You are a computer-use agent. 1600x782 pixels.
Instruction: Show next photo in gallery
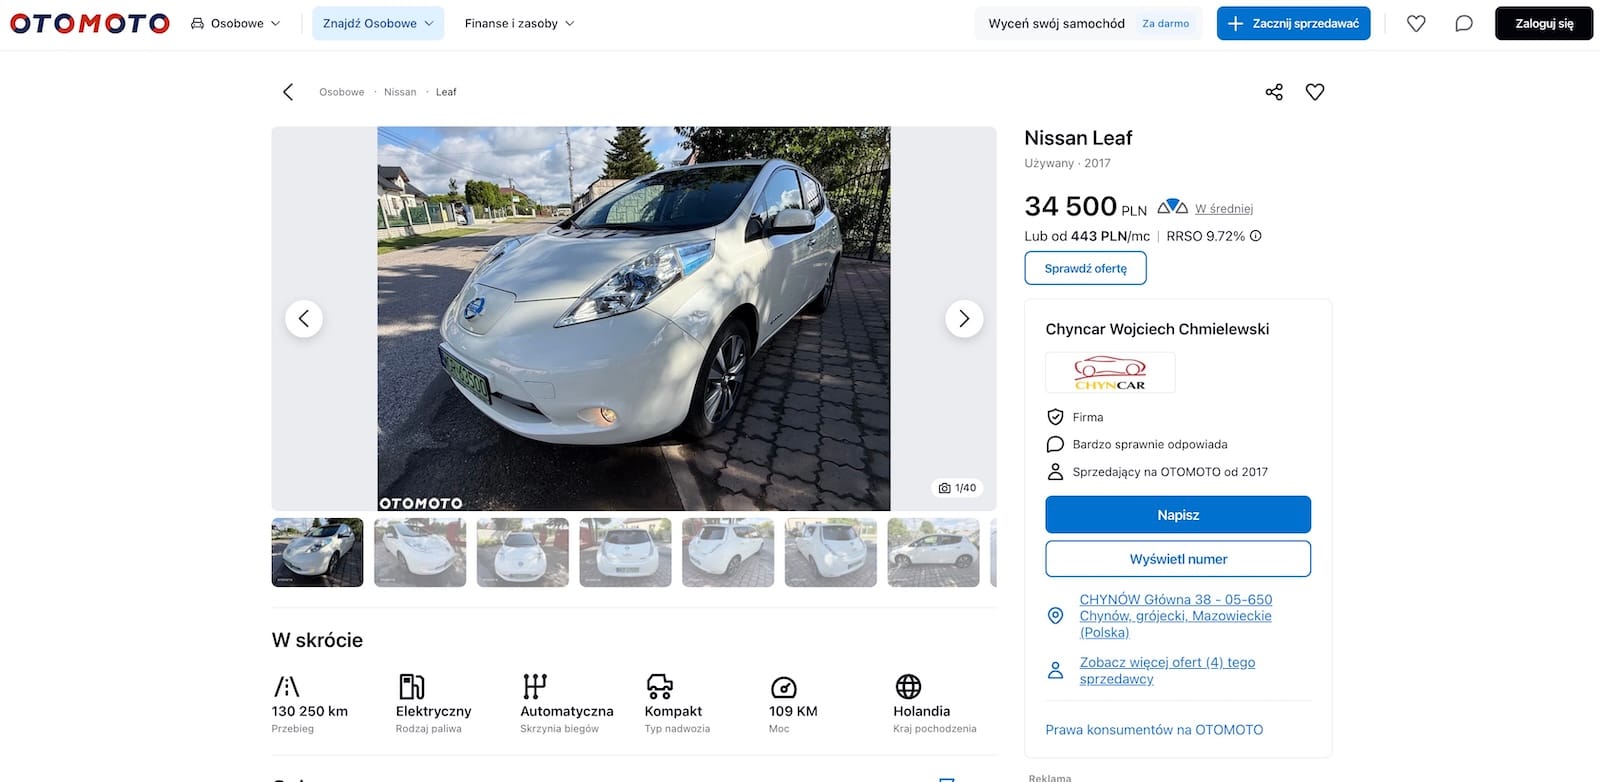(964, 319)
